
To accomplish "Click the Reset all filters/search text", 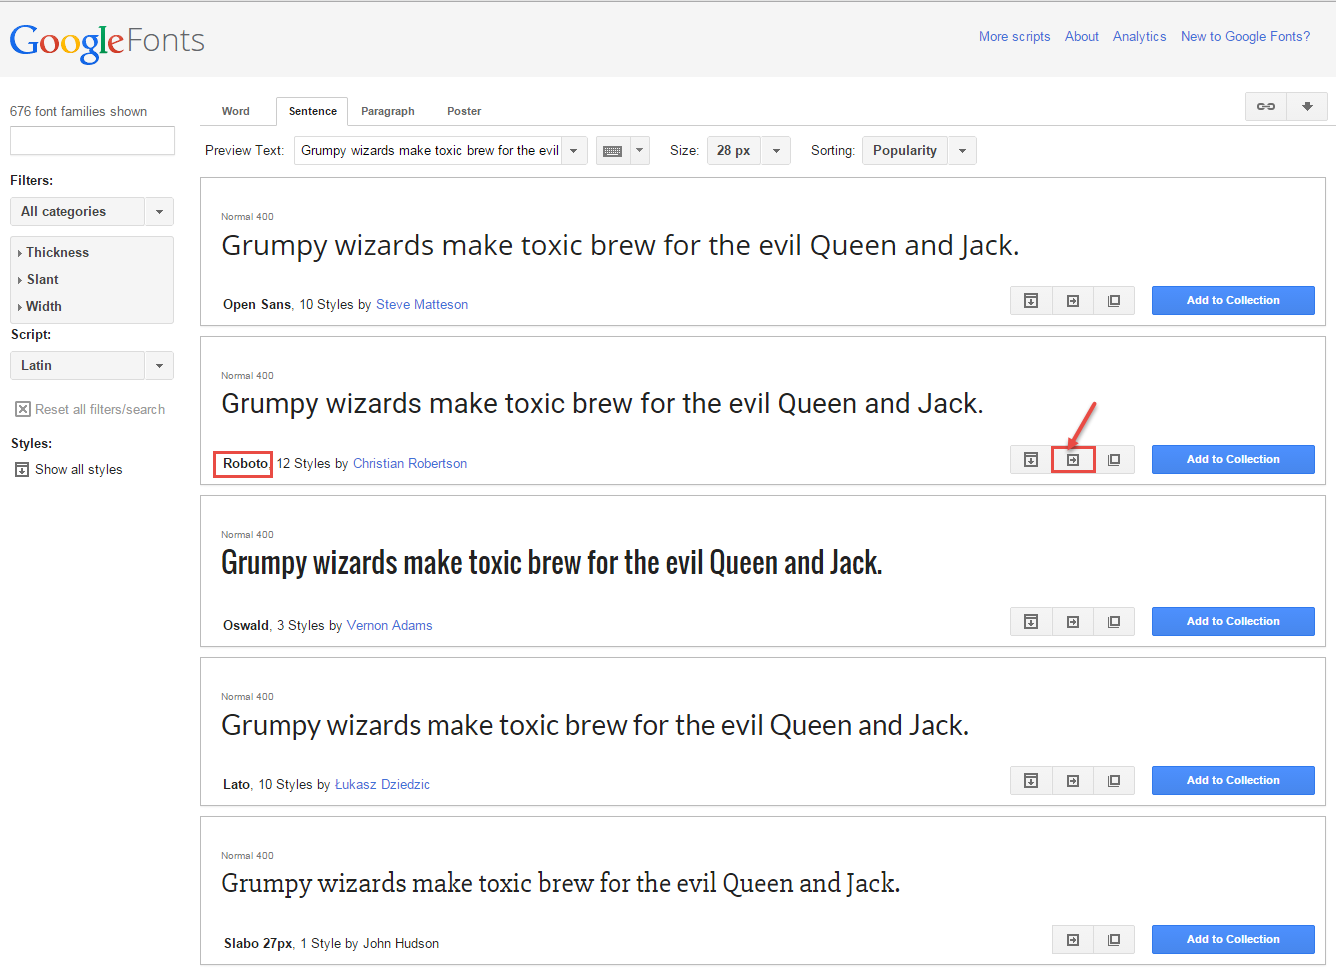I will pyautogui.click(x=100, y=409).
